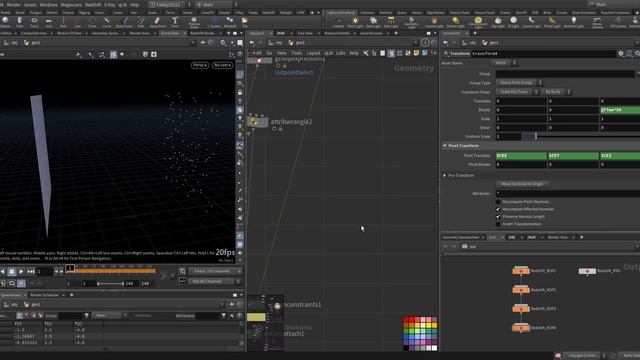The image size is (640, 360).
Task: Select the L-System shelf tool
Action: point(214,22)
